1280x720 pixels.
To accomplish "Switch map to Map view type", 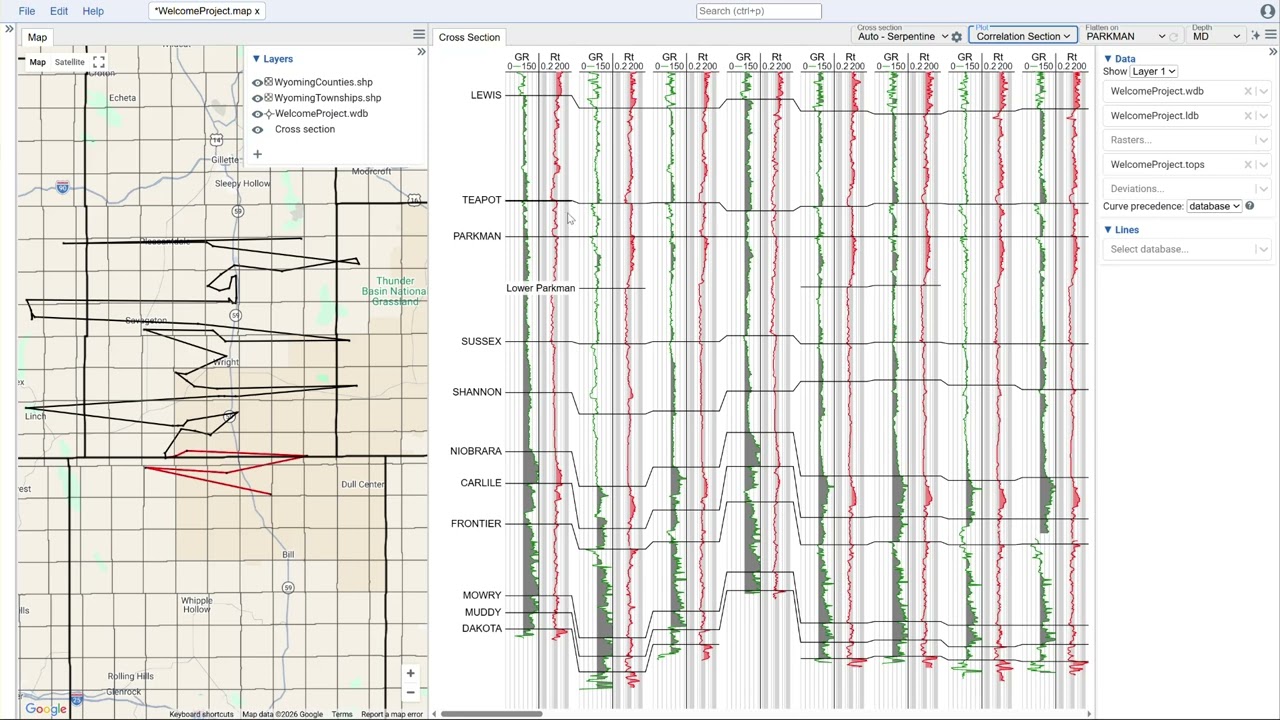I will [37, 62].
